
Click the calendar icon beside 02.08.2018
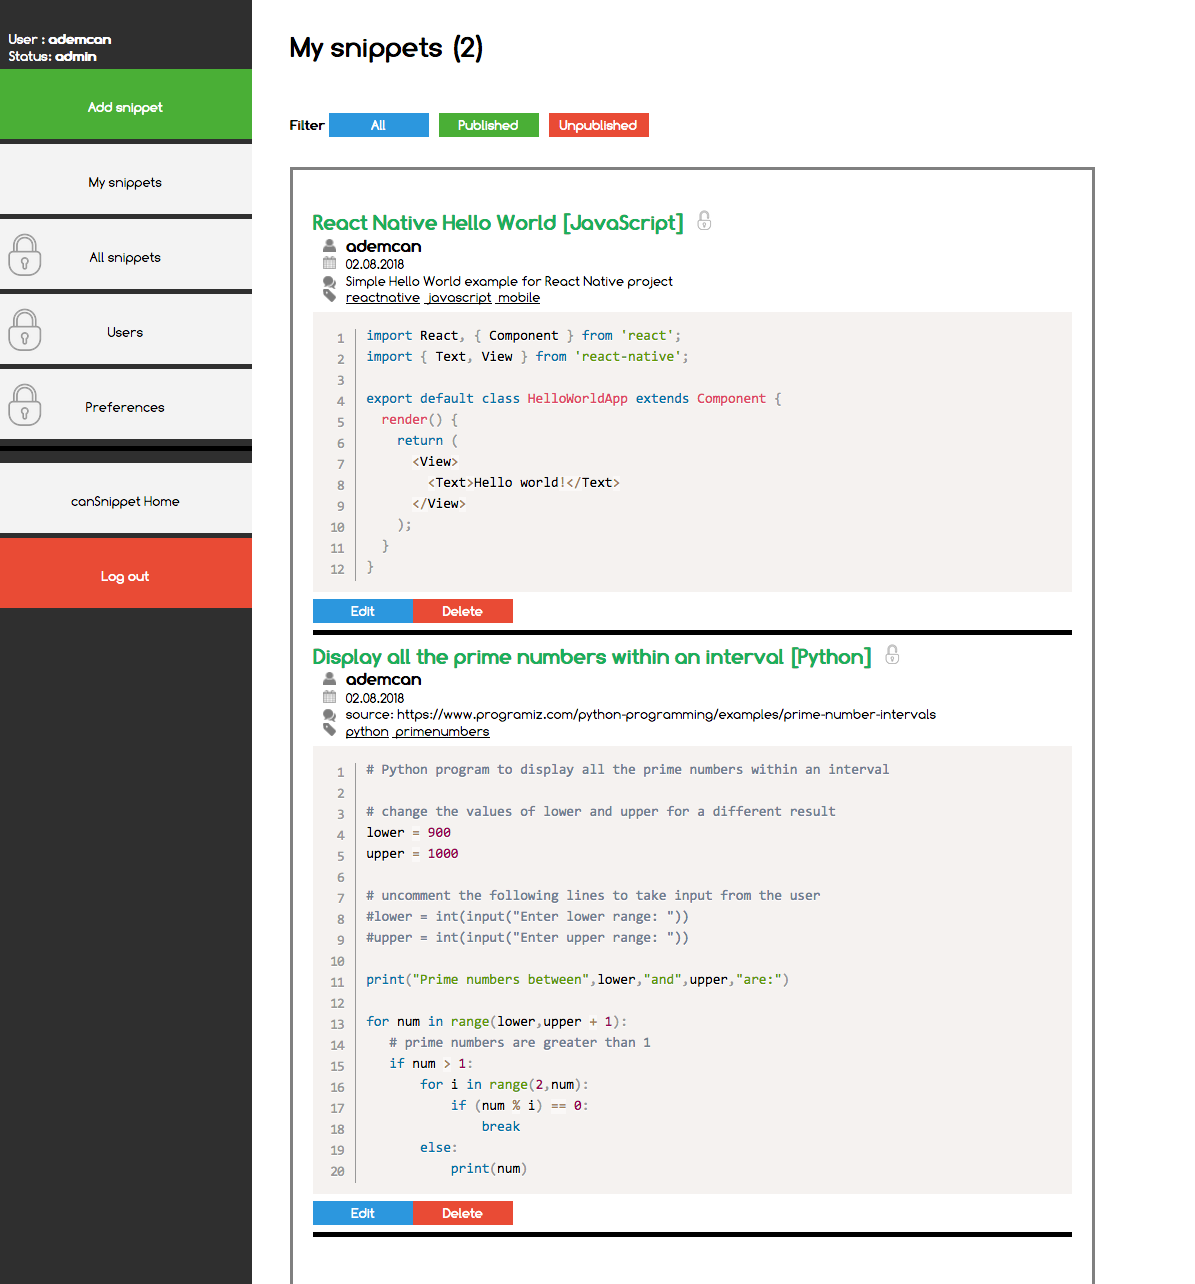329,262
